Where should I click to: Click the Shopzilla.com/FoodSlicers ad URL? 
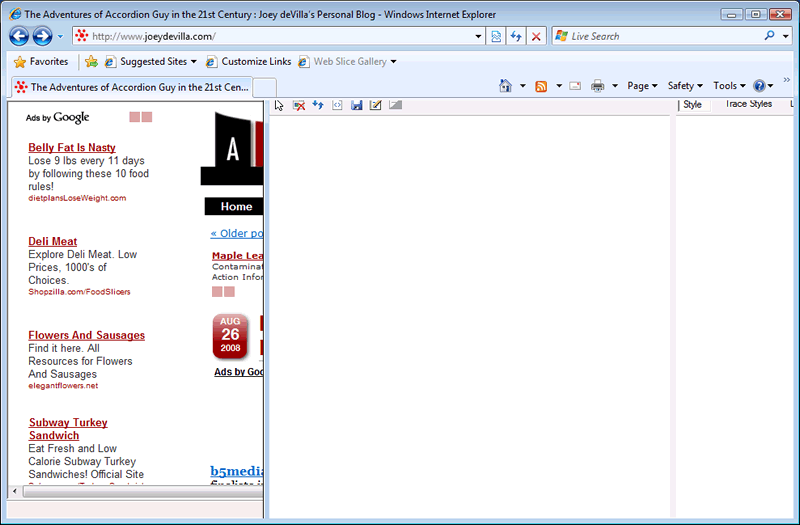[79, 292]
